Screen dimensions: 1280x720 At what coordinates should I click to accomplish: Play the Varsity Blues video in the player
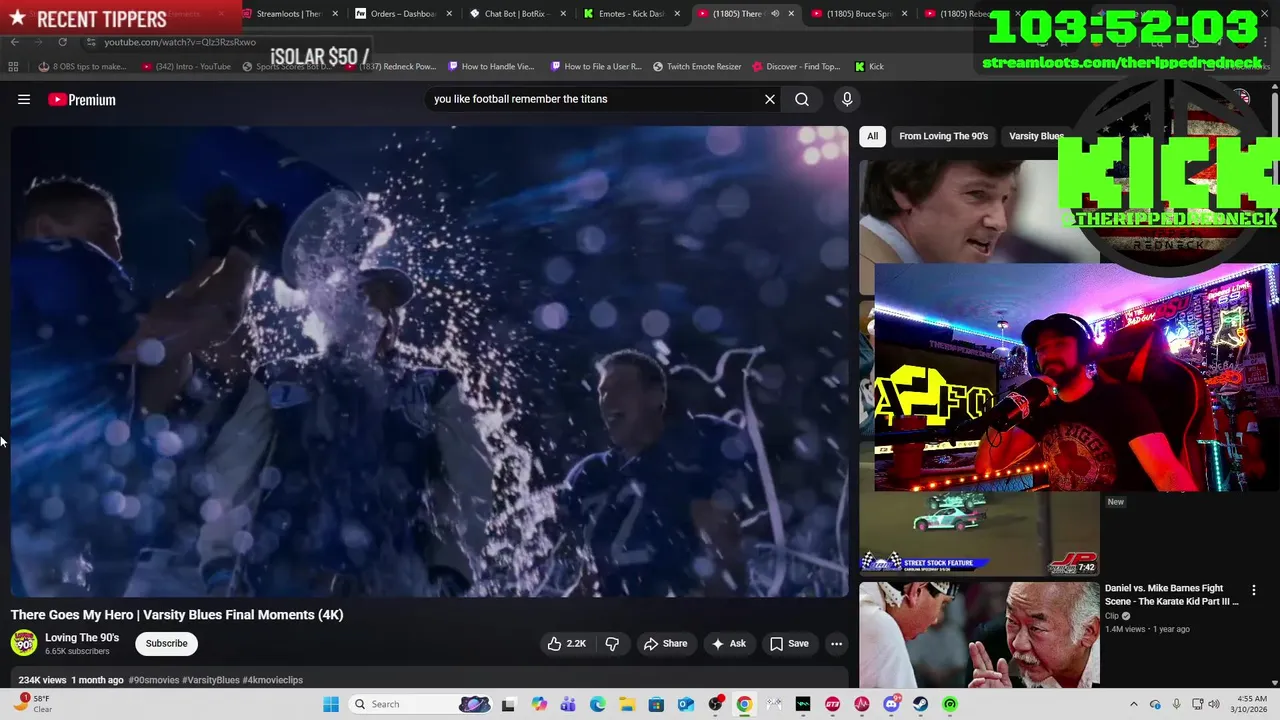(x=429, y=361)
